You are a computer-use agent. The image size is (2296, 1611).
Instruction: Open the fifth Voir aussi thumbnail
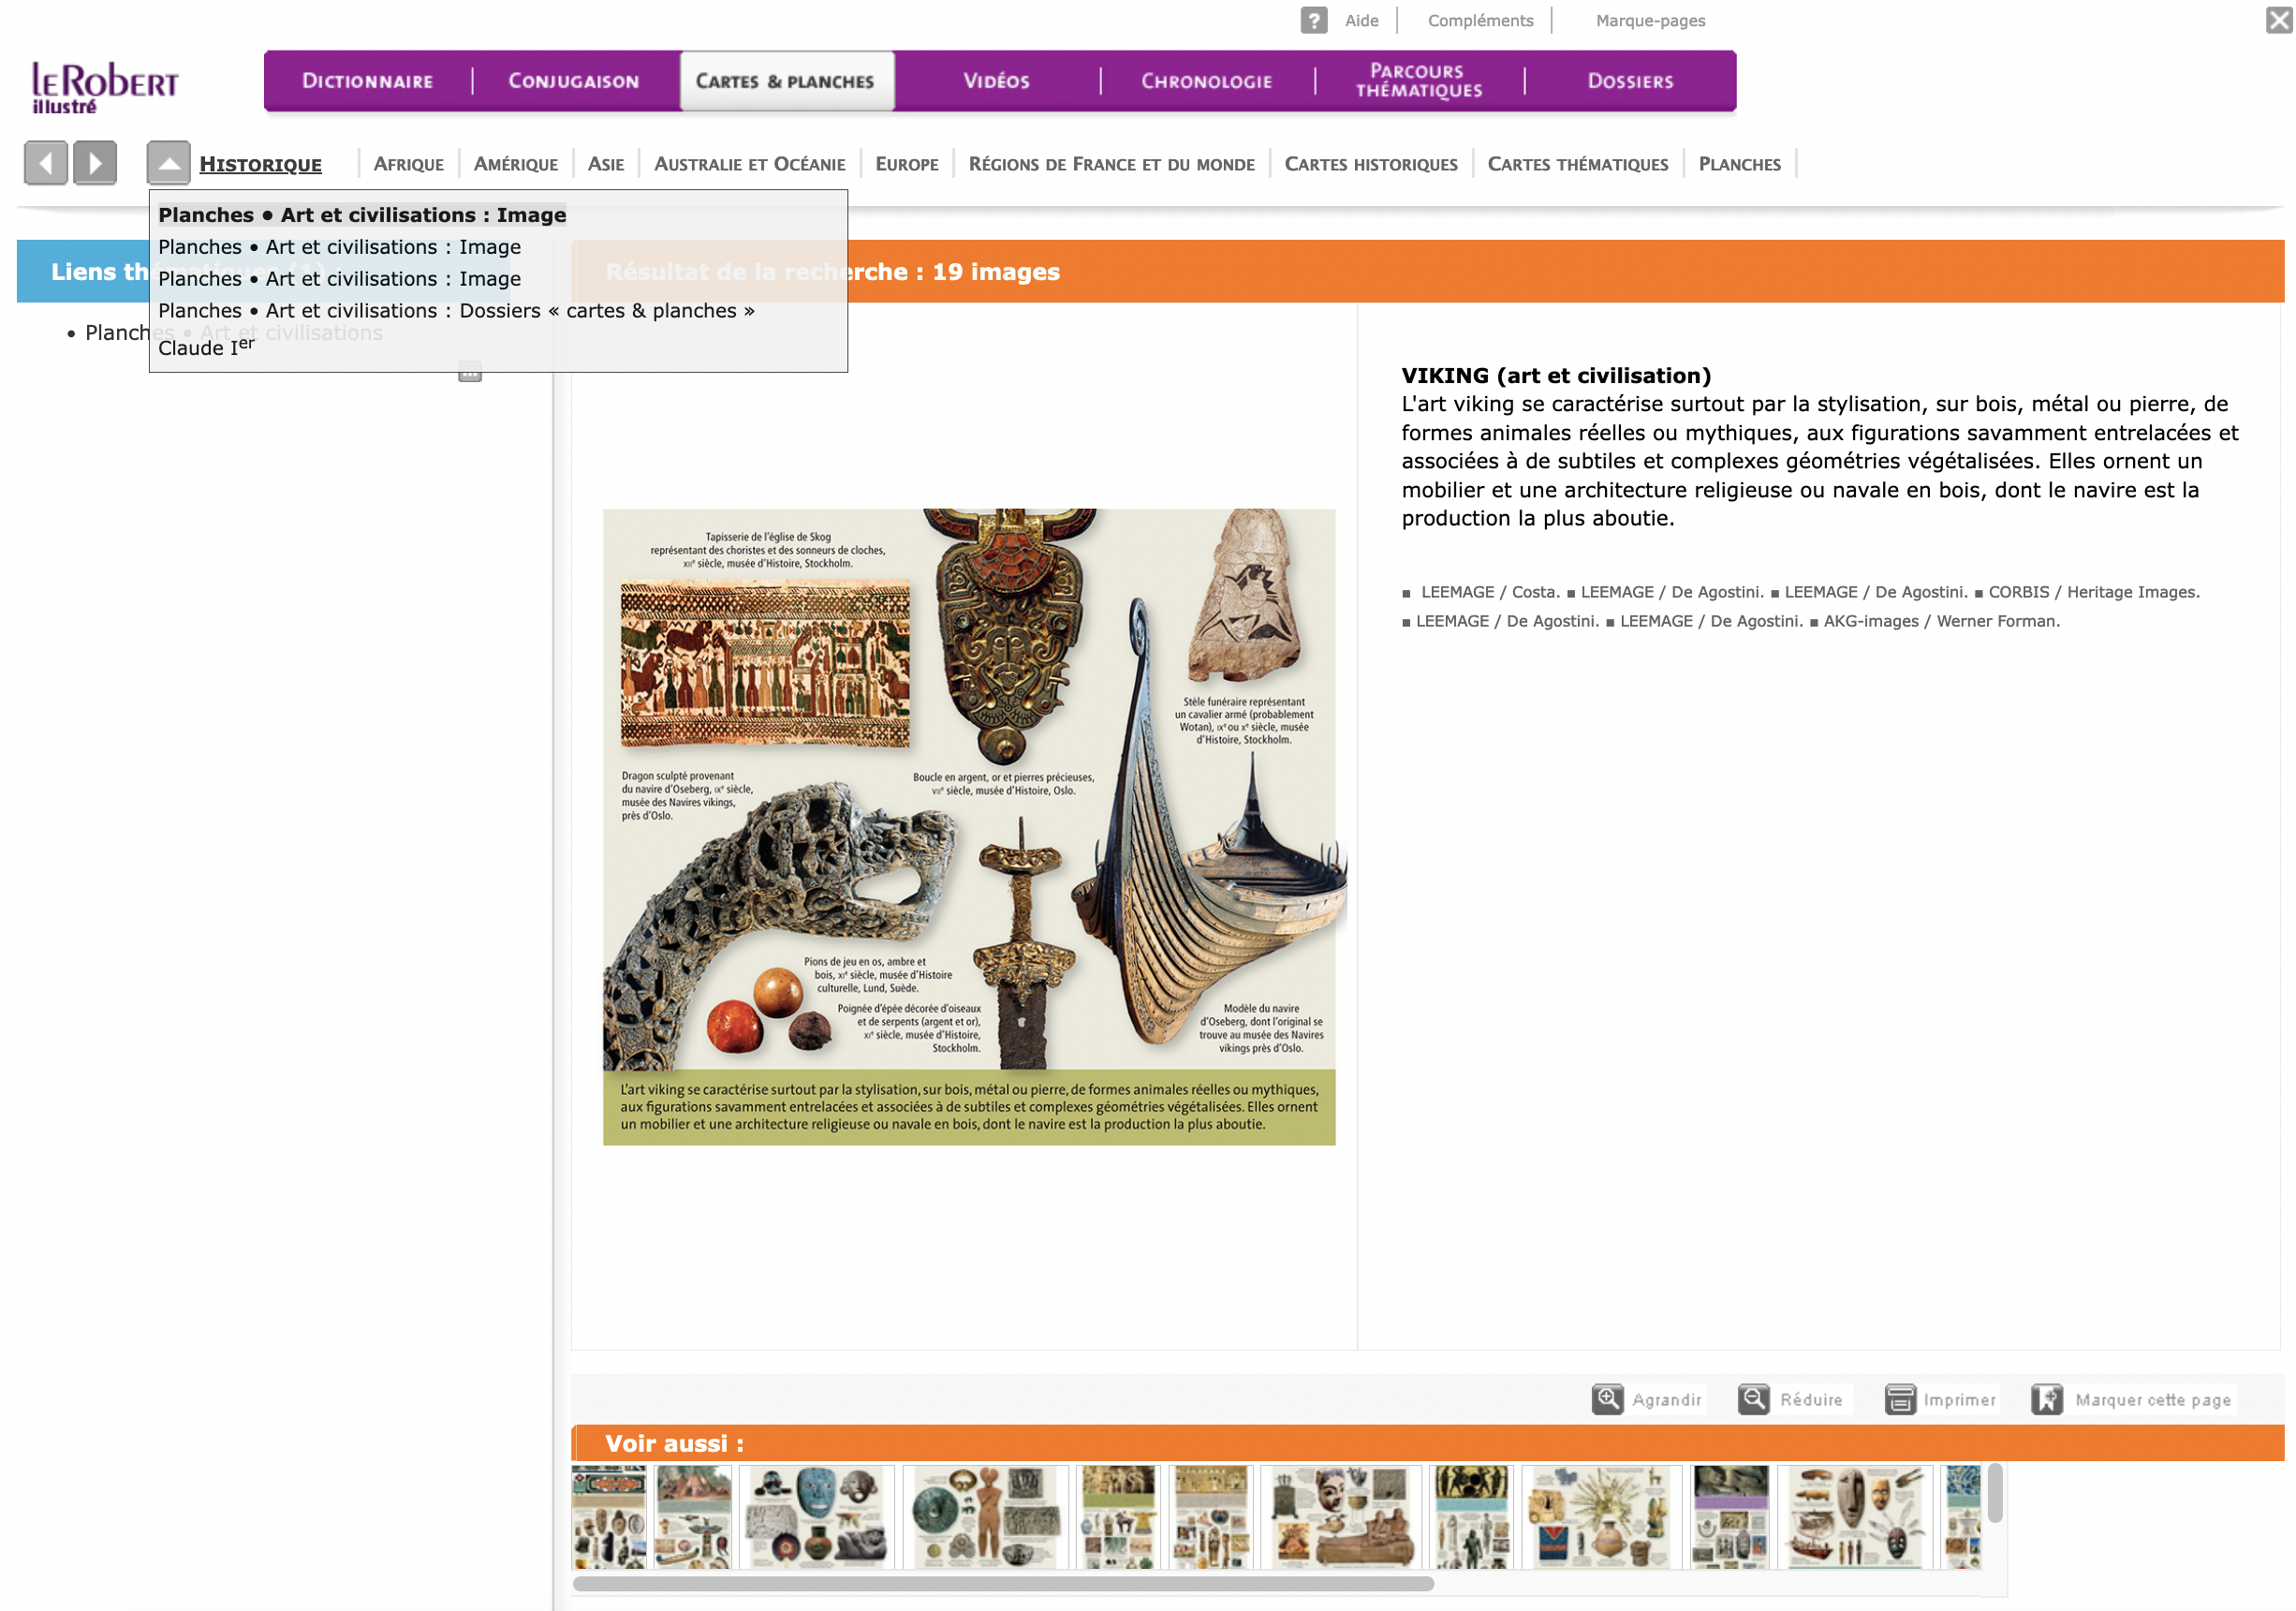coord(1118,1517)
